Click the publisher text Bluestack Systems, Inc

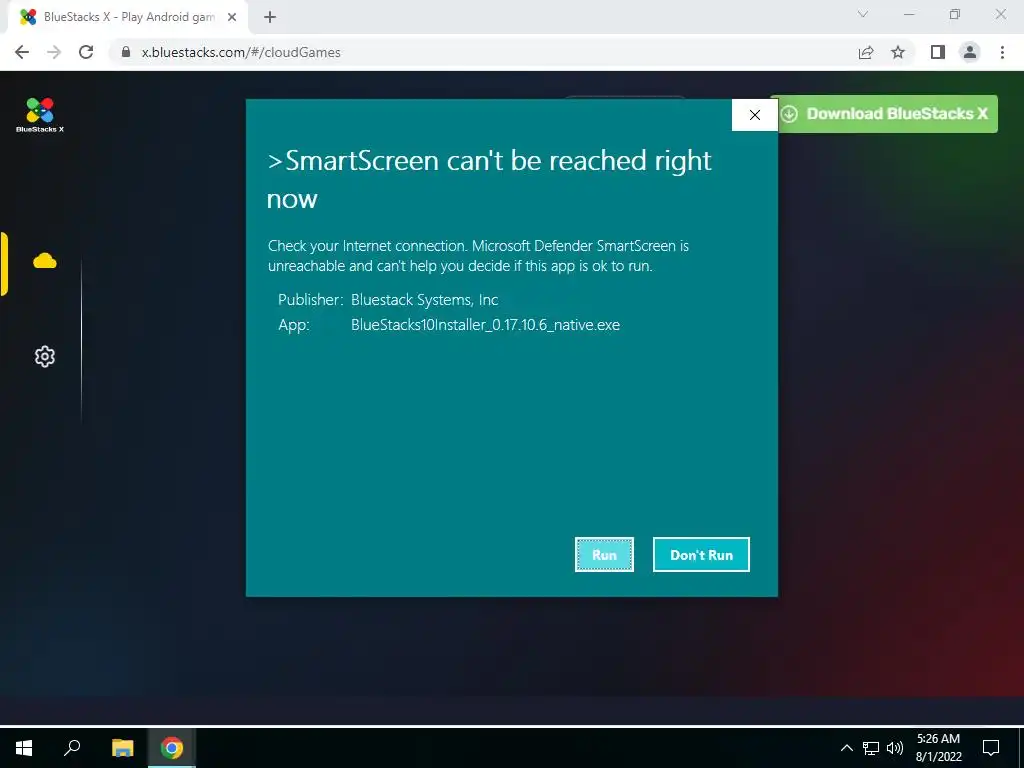pyautogui.click(x=424, y=300)
